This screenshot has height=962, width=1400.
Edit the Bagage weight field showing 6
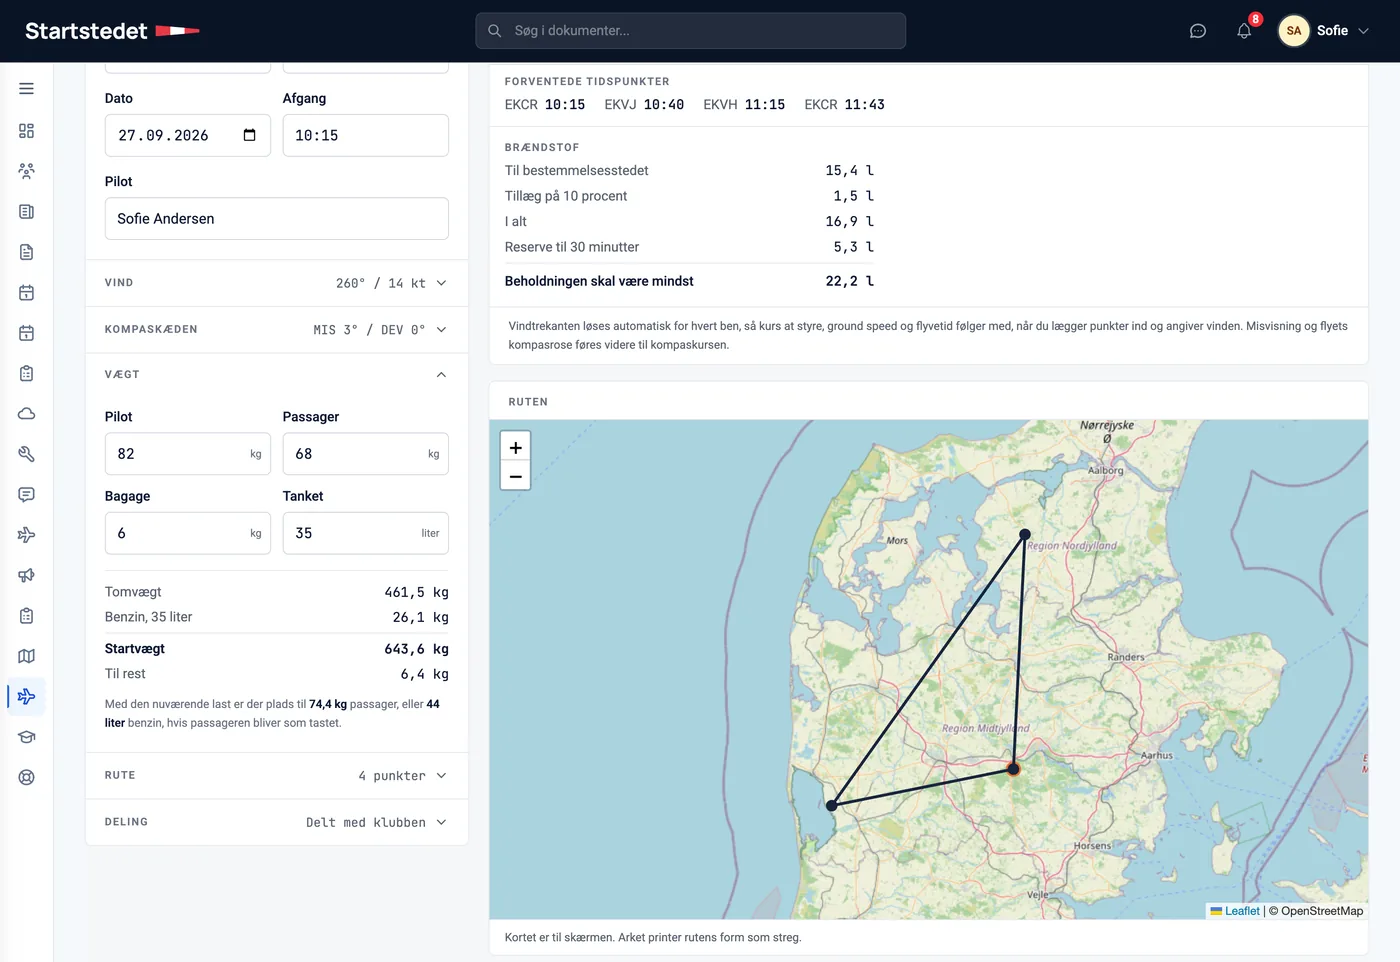(x=188, y=533)
